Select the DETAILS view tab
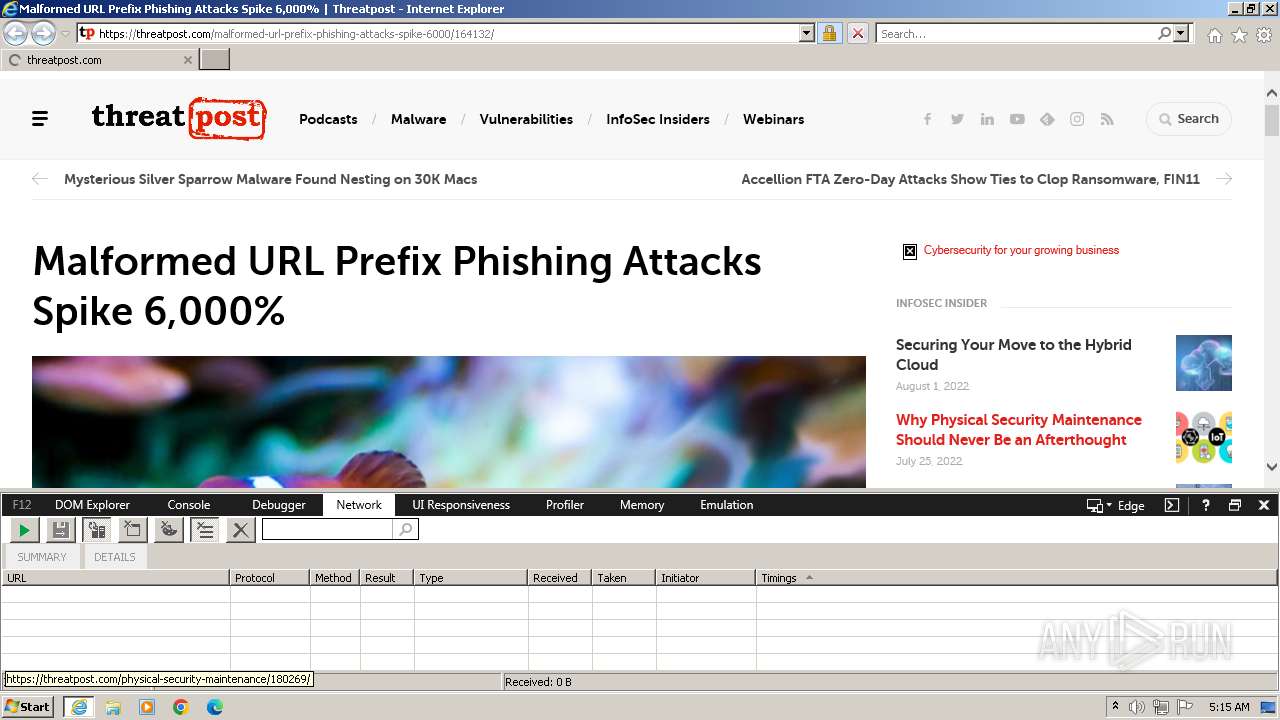The image size is (1280, 720). tap(115, 557)
